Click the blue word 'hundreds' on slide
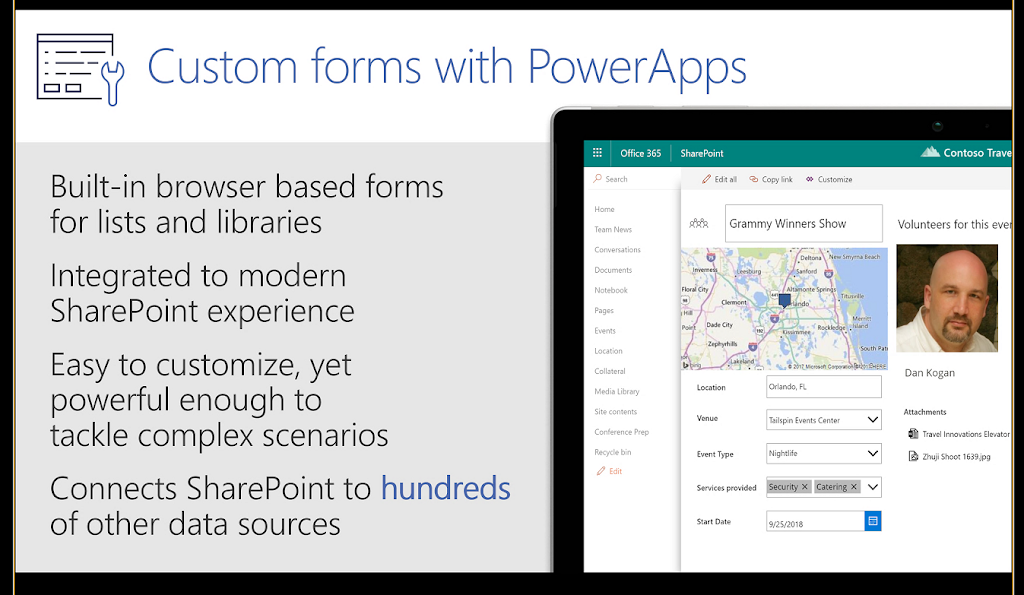Viewport: 1024px width, 595px height. 445,488
